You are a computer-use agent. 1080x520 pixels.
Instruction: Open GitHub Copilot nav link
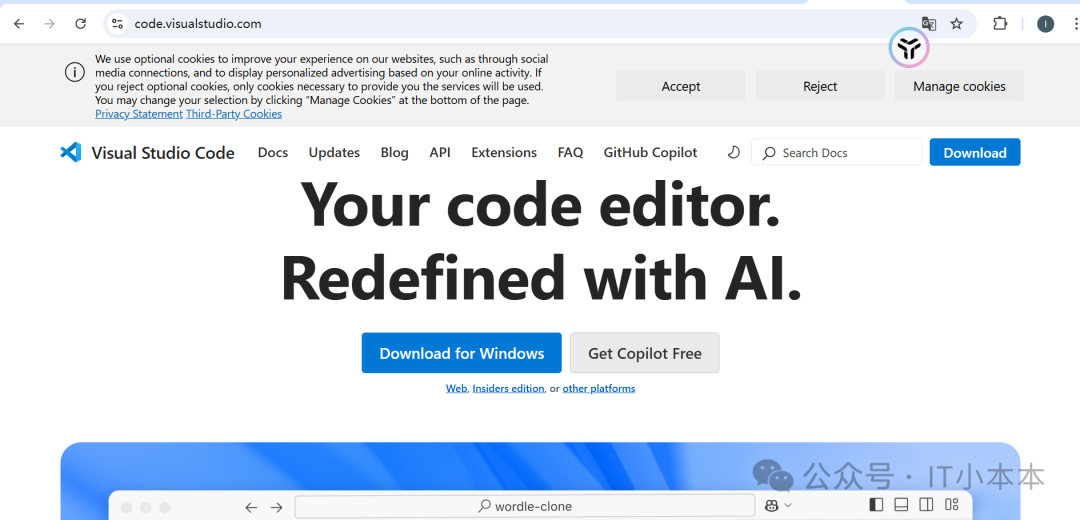[650, 152]
